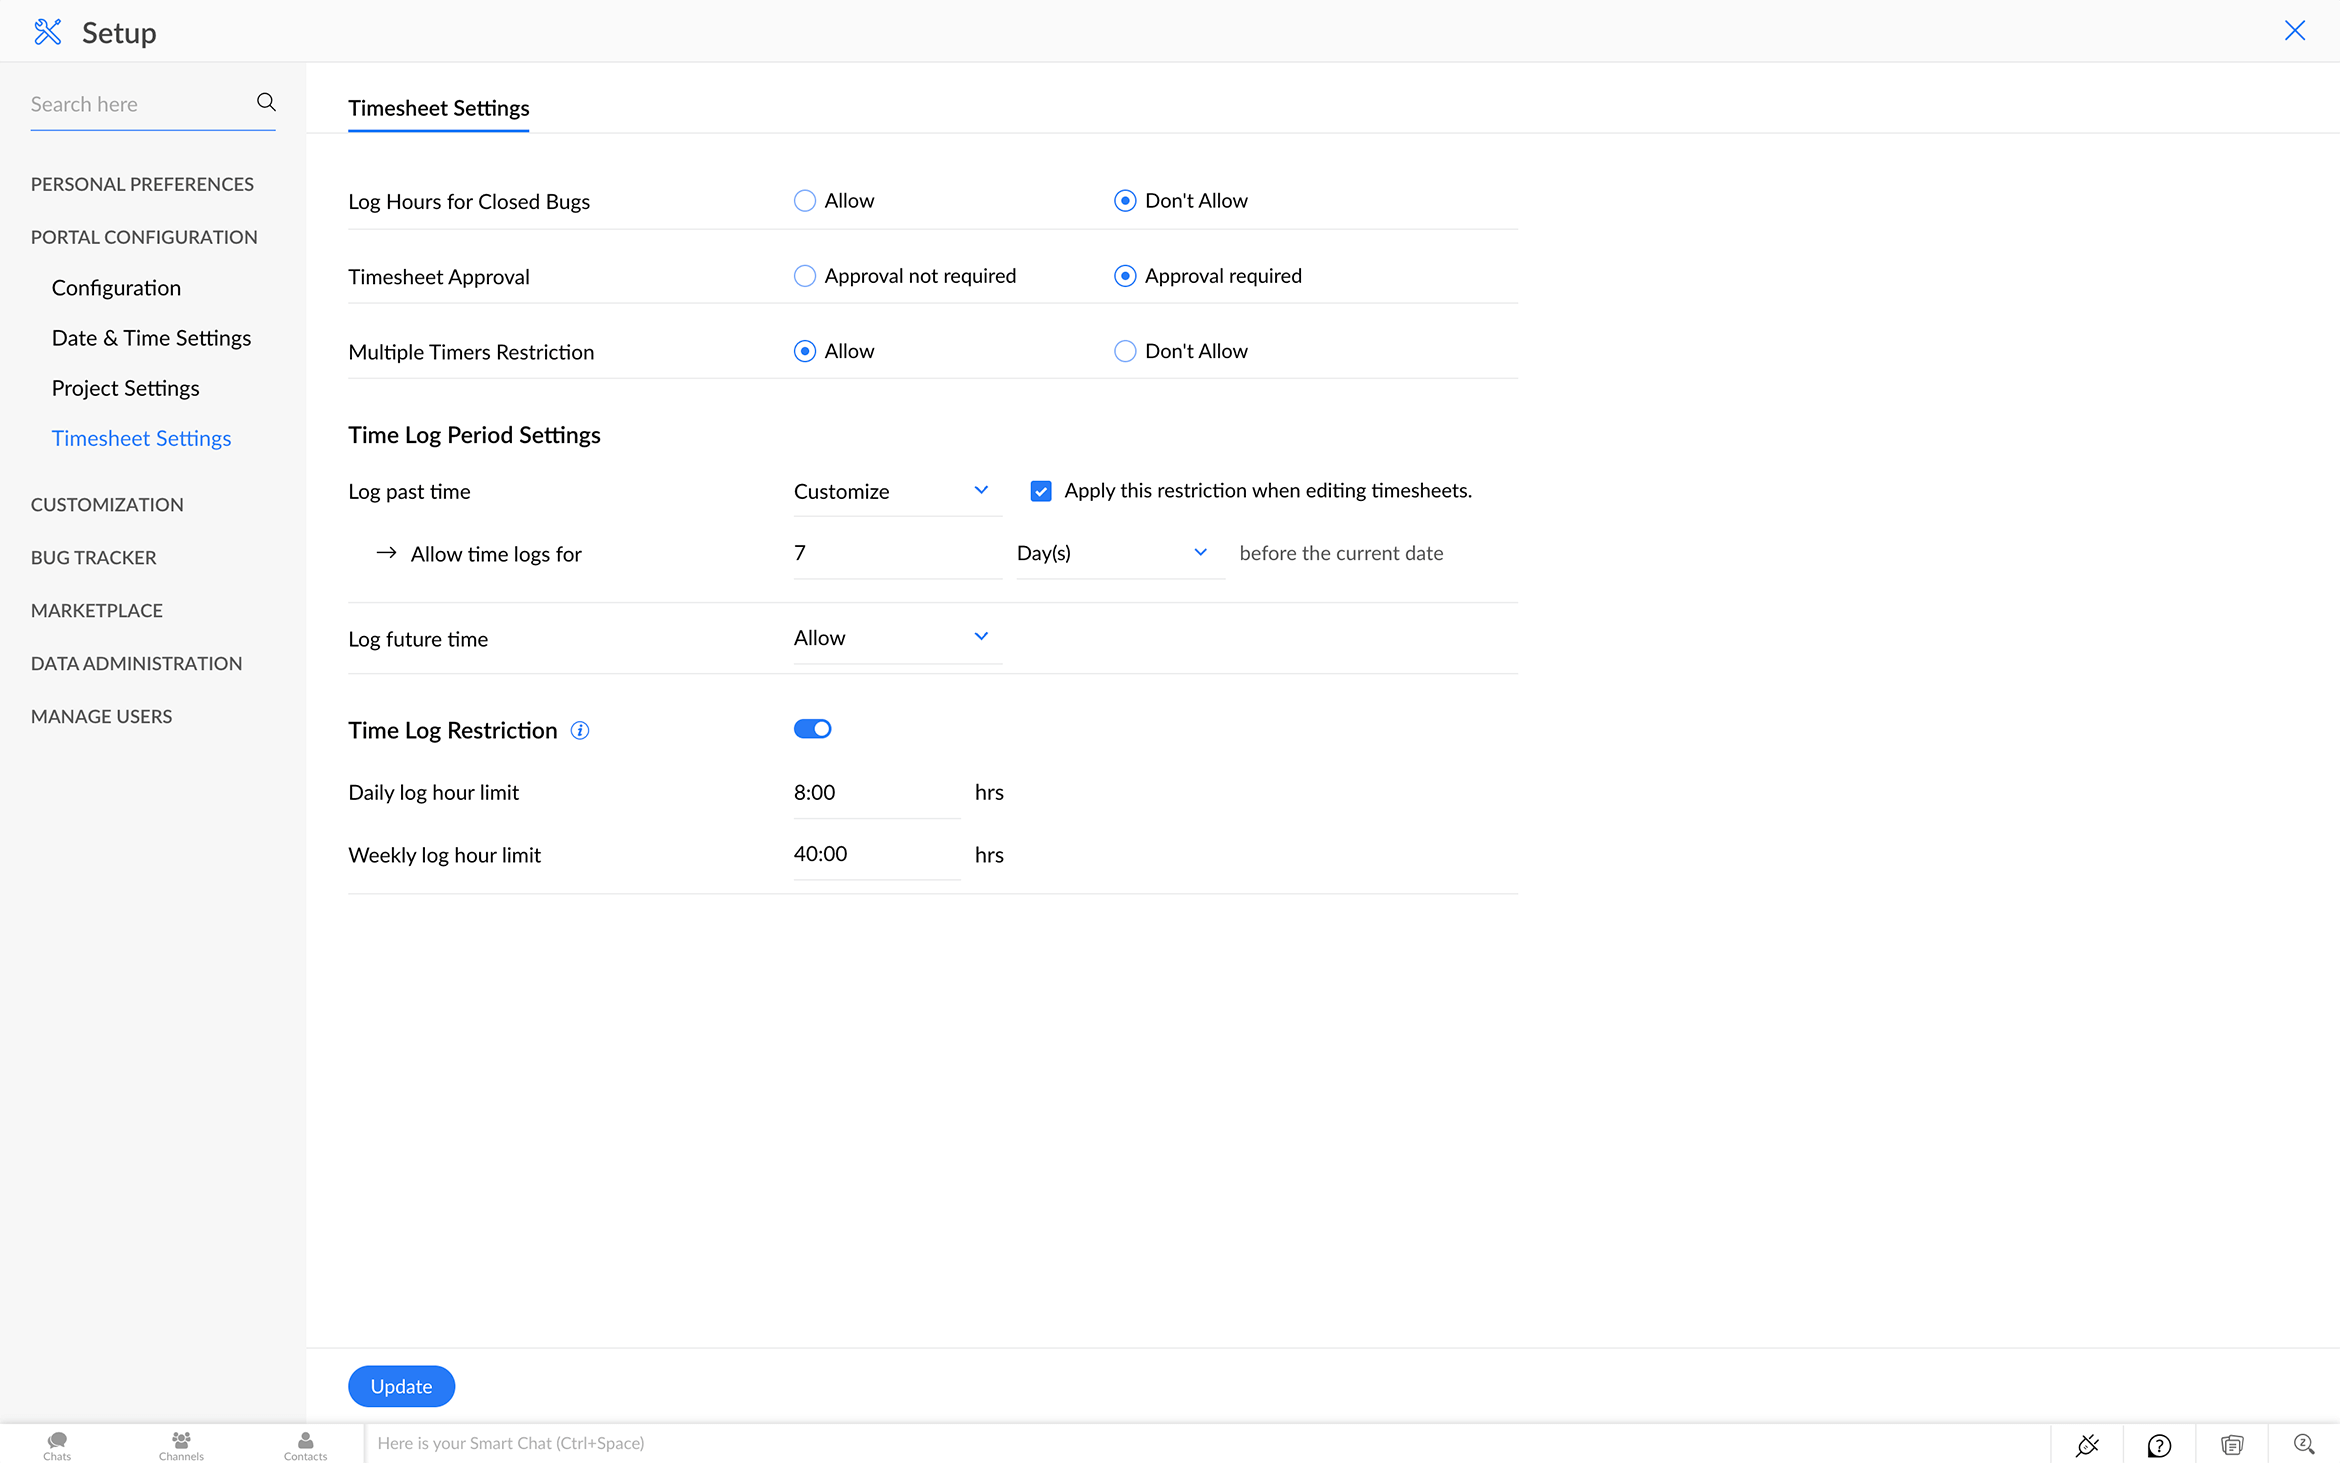Image resolution: width=2340 pixels, height=1463 pixels.
Task: Enable Allow for Multiple Timers Restriction
Action: (804, 351)
